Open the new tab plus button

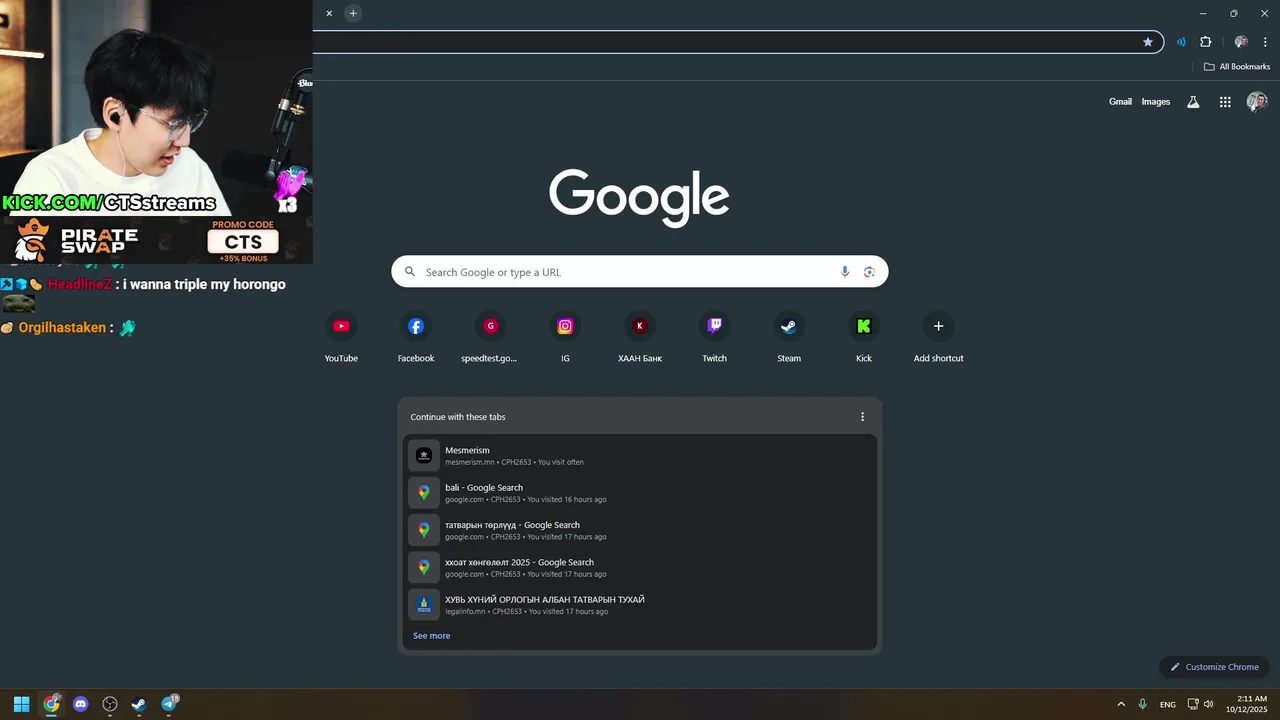(353, 13)
